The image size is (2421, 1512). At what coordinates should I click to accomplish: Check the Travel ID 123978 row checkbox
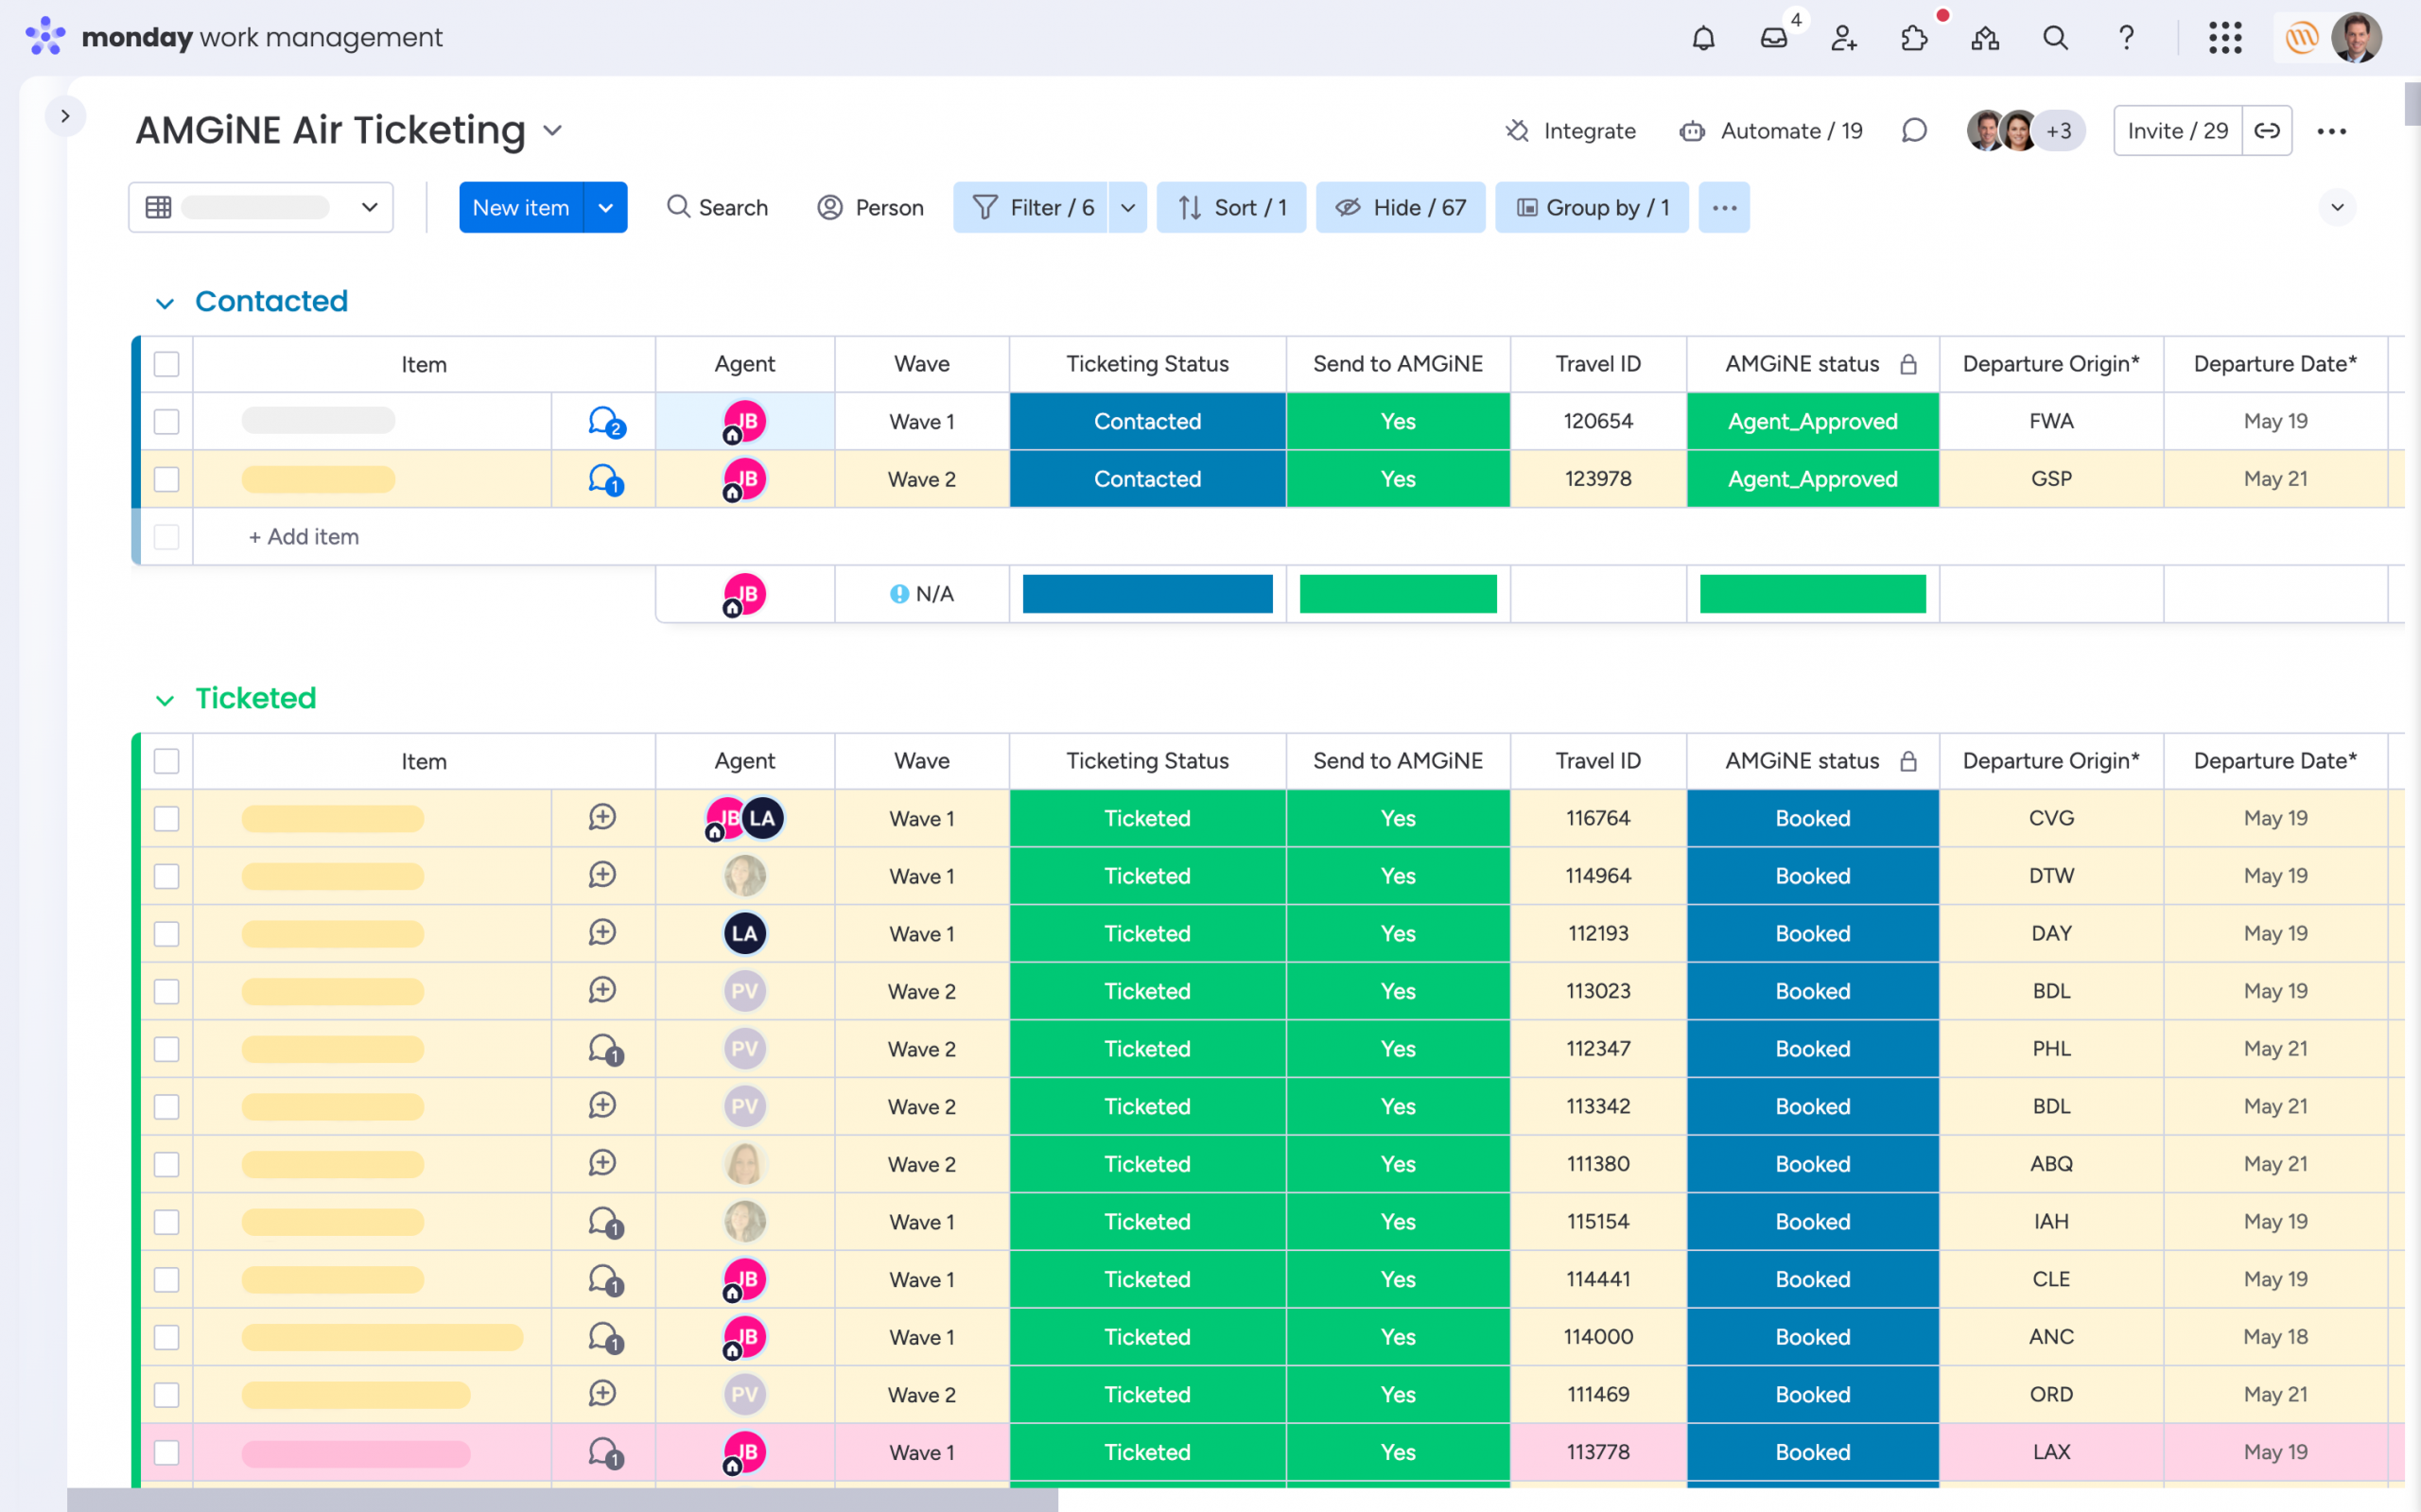click(x=167, y=480)
